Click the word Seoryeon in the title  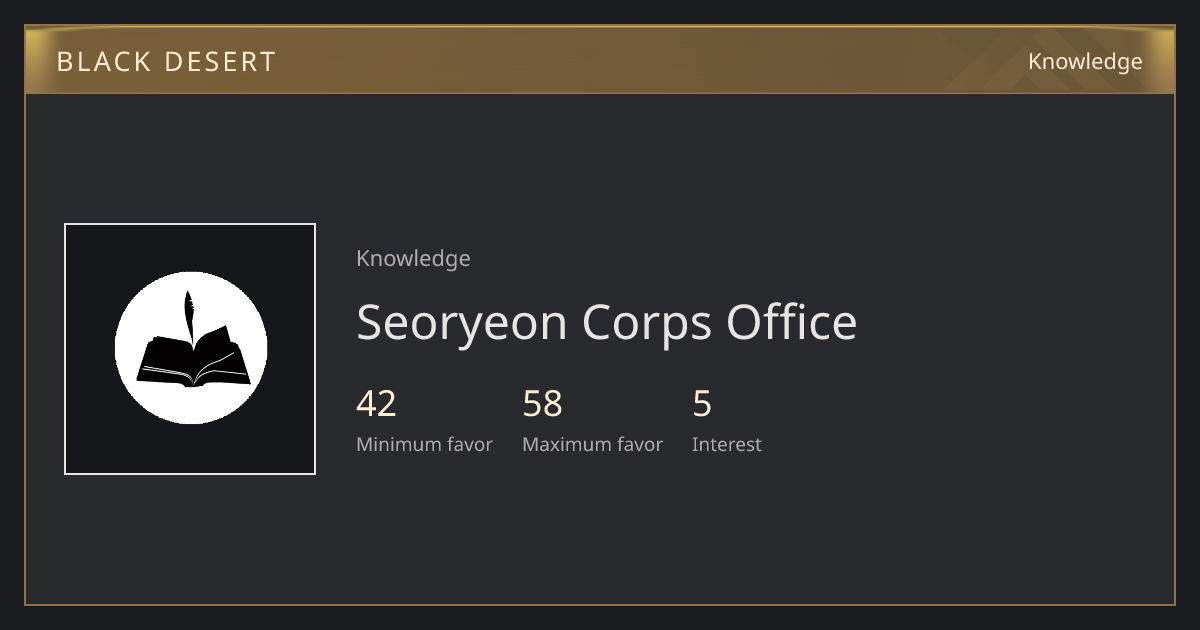462,322
